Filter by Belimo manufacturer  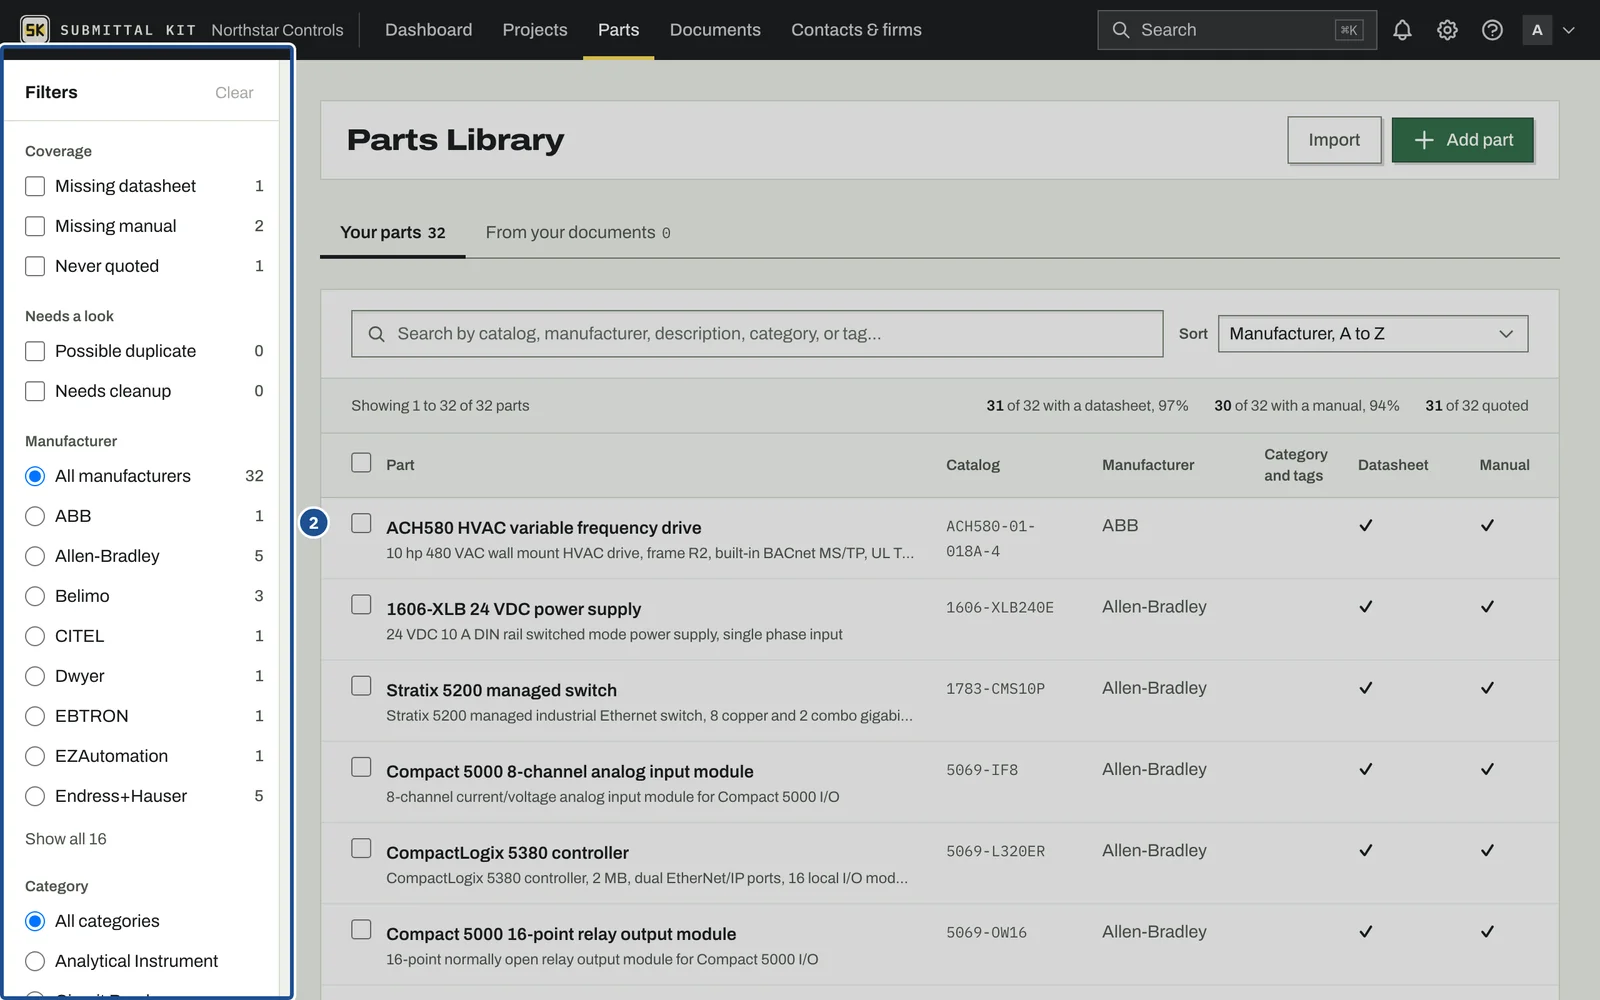pos(35,596)
